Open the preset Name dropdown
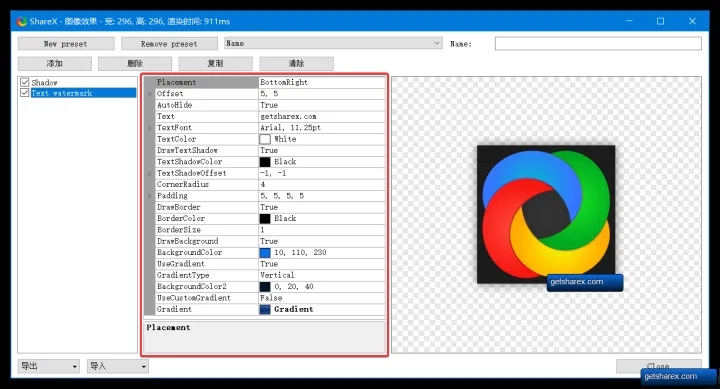720x389 pixels. 333,43
